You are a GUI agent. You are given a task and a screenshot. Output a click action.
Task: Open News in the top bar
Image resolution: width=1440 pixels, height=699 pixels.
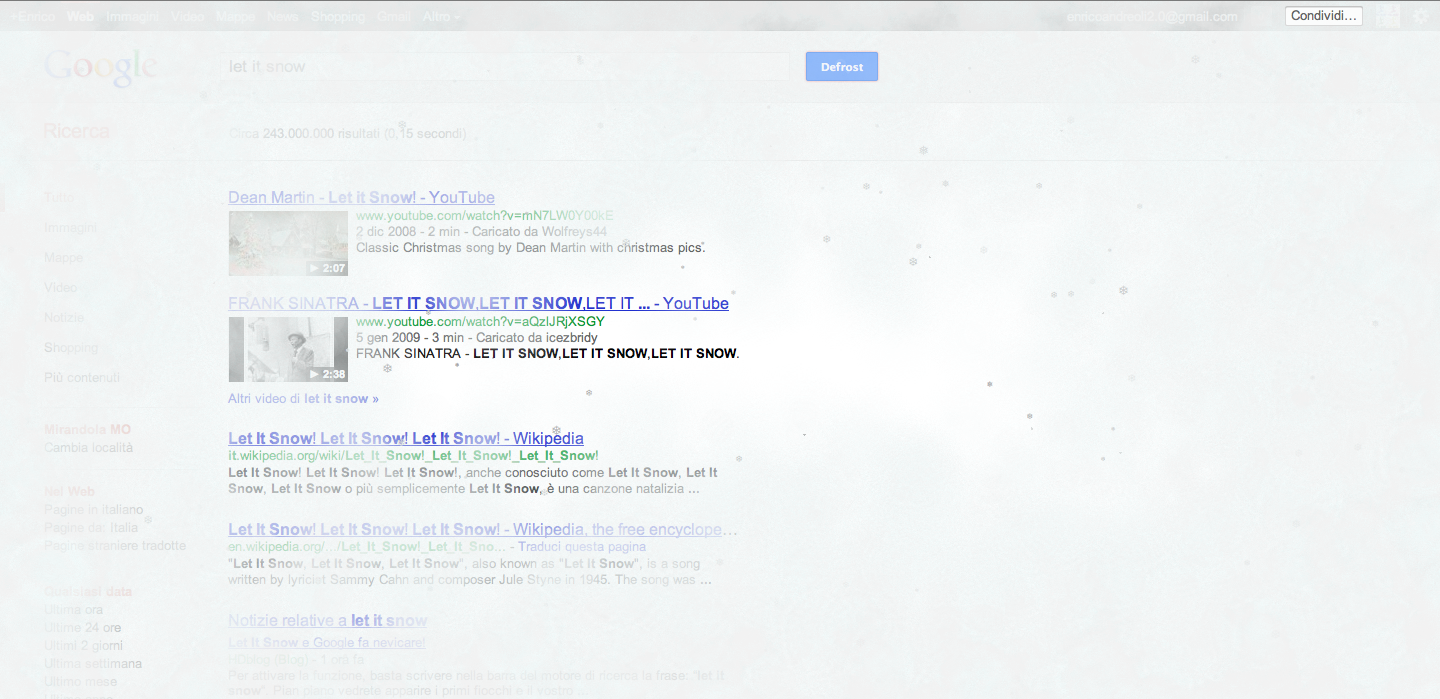[x=283, y=16]
